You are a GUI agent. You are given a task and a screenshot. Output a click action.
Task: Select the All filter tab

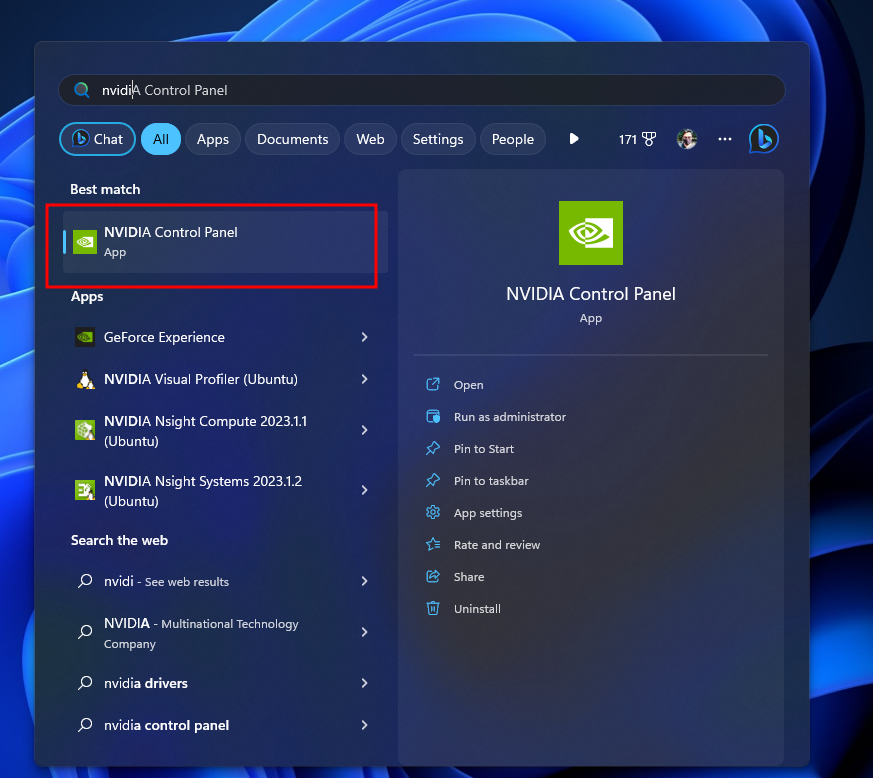(x=160, y=139)
